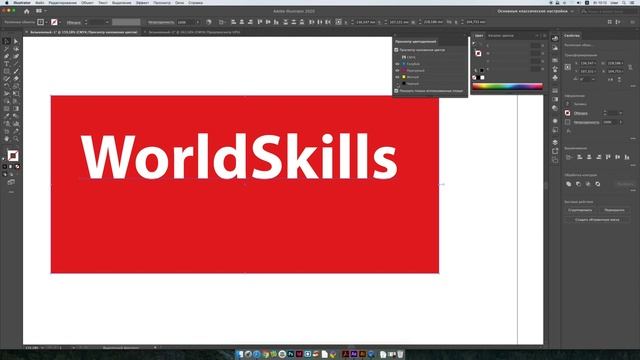
Task: Open the Brushes panel icon in dock
Action: click(555, 69)
